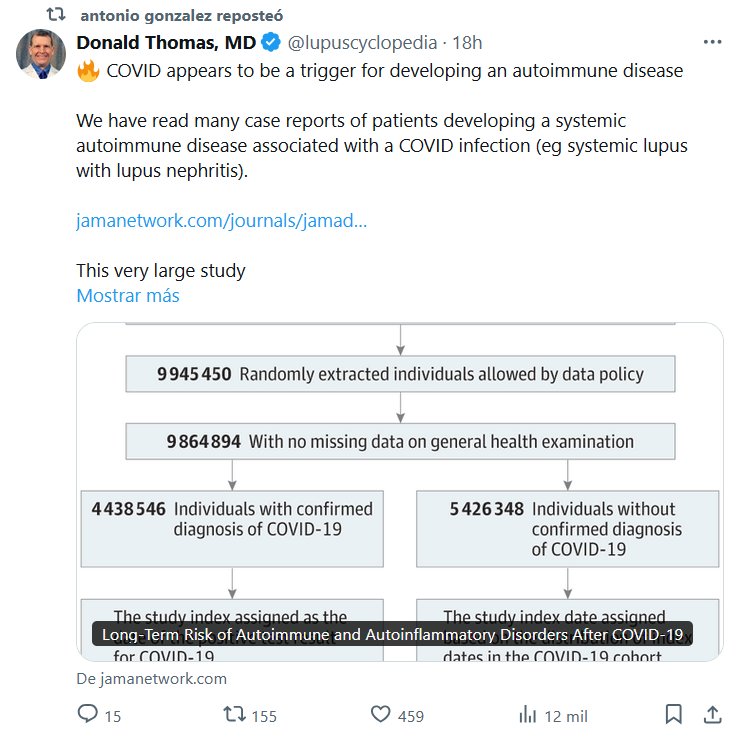742x738 pixels.
Task: Open the three-dot more options menu
Action: pos(712,42)
